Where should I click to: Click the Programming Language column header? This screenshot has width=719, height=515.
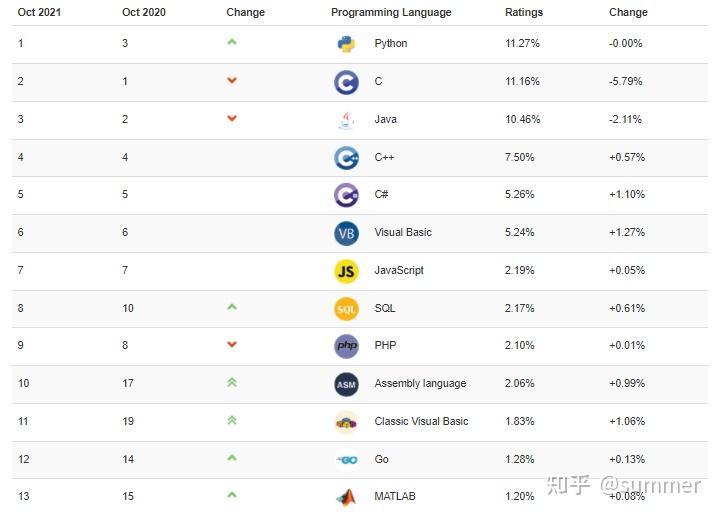click(391, 13)
